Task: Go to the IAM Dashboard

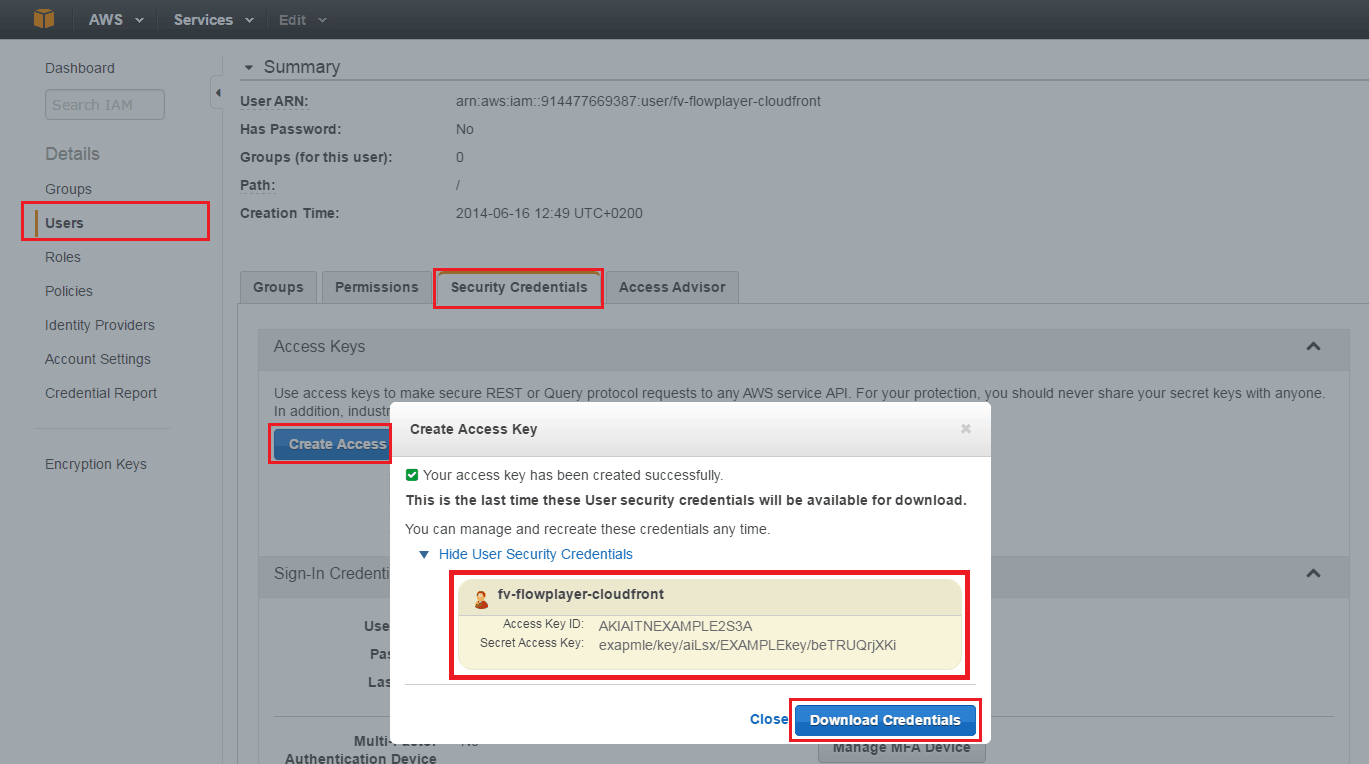Action: point(80,68)
